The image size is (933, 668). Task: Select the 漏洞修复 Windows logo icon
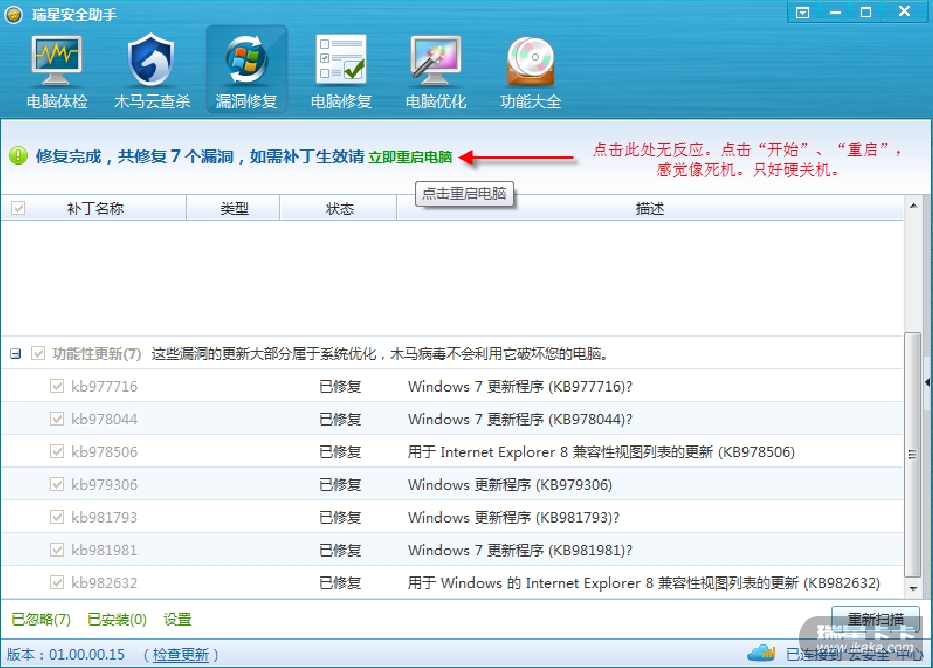coord(246,59)
